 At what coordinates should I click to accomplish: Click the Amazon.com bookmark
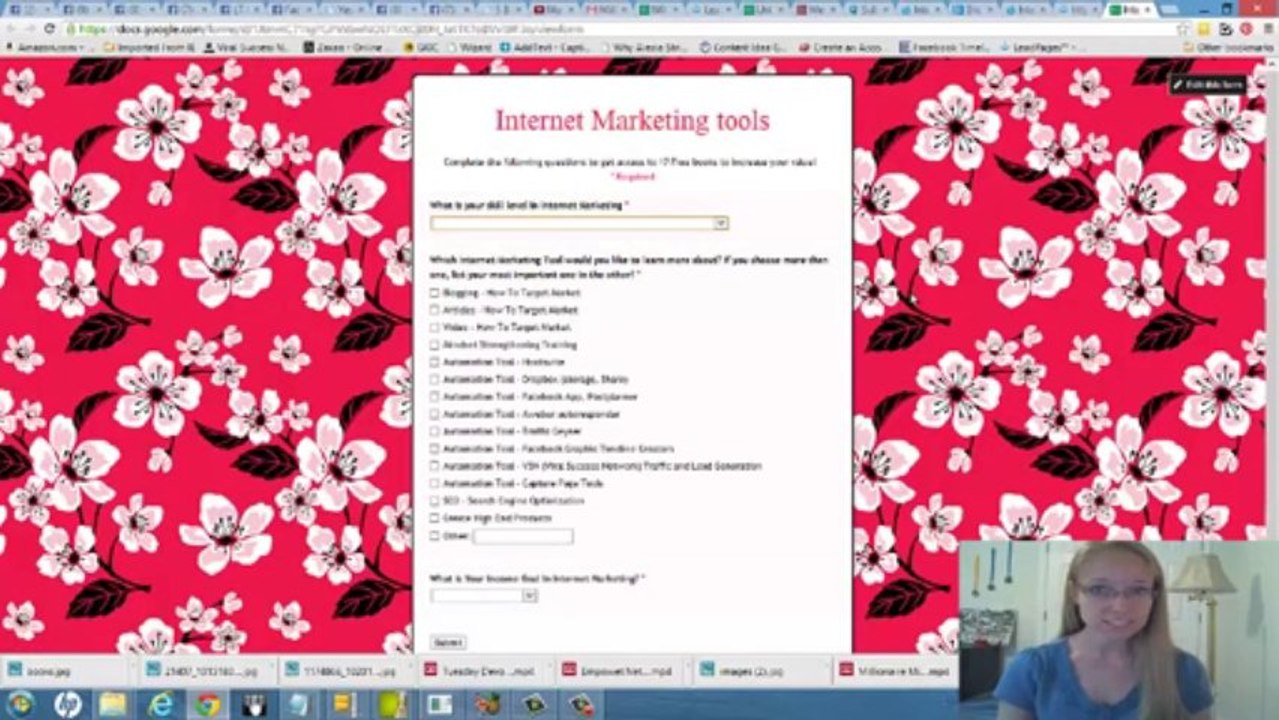[x=43, y=47]
